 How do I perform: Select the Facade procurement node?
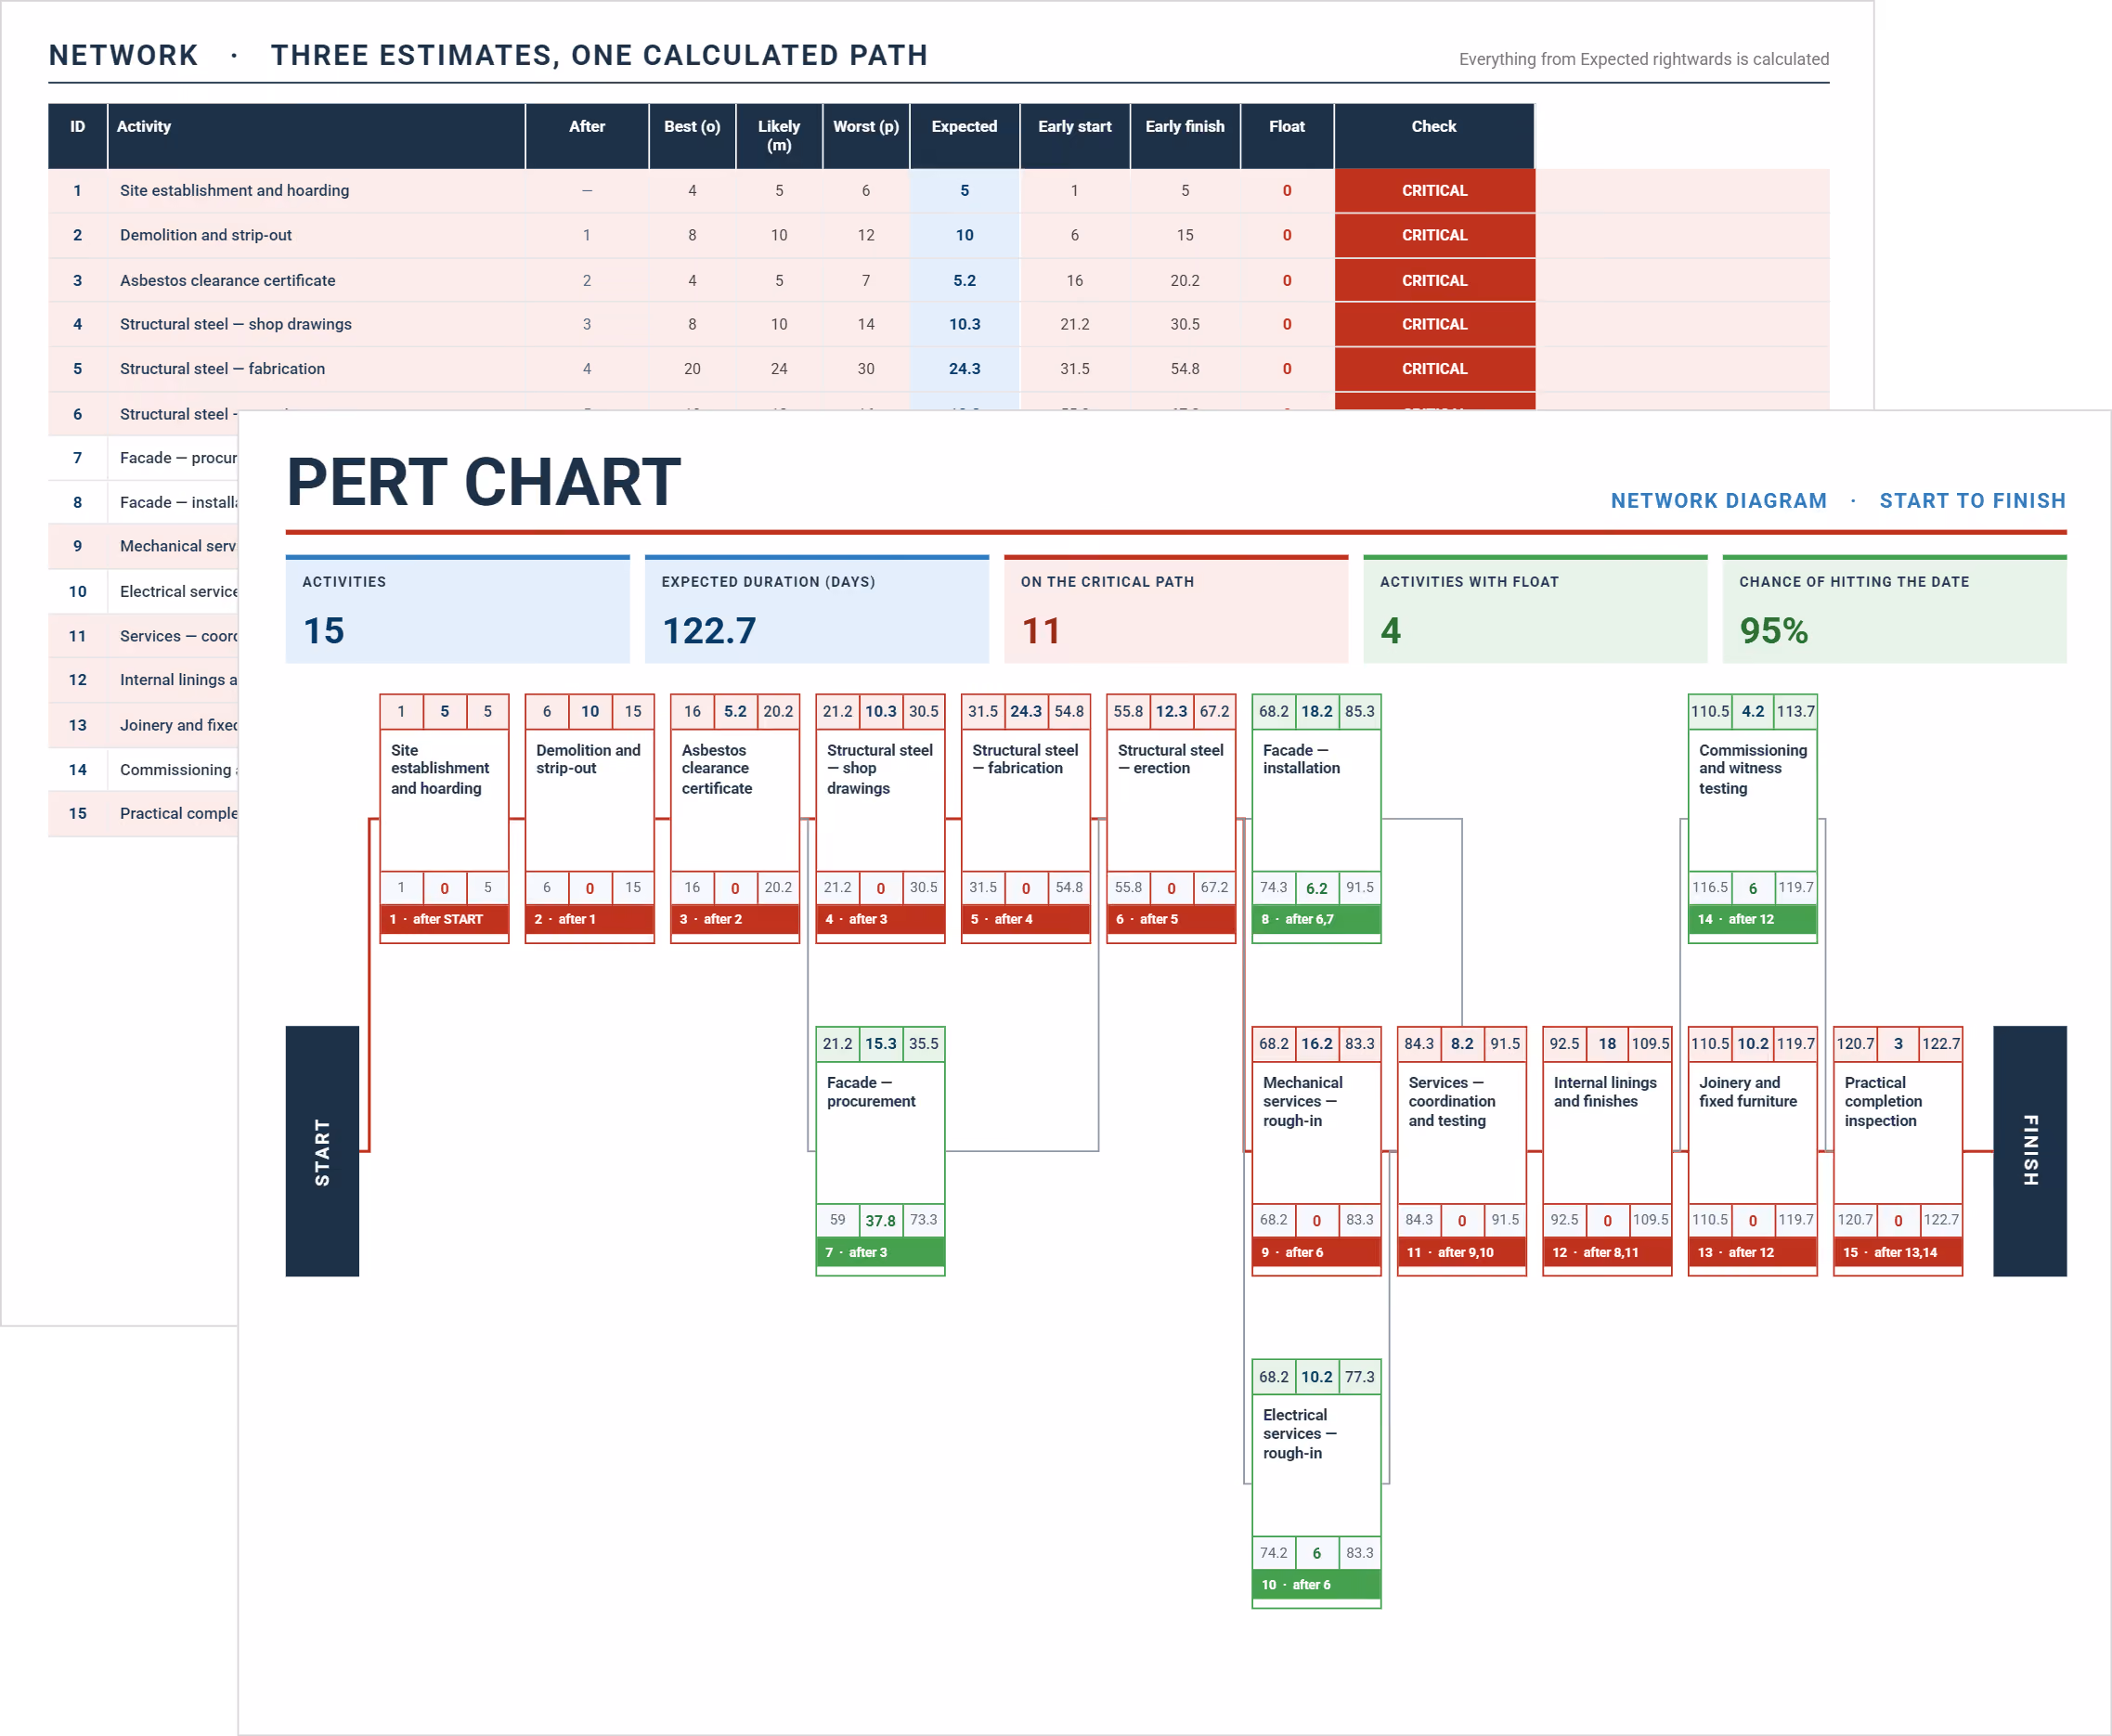pyautogui.click(x=880, y=1151)
